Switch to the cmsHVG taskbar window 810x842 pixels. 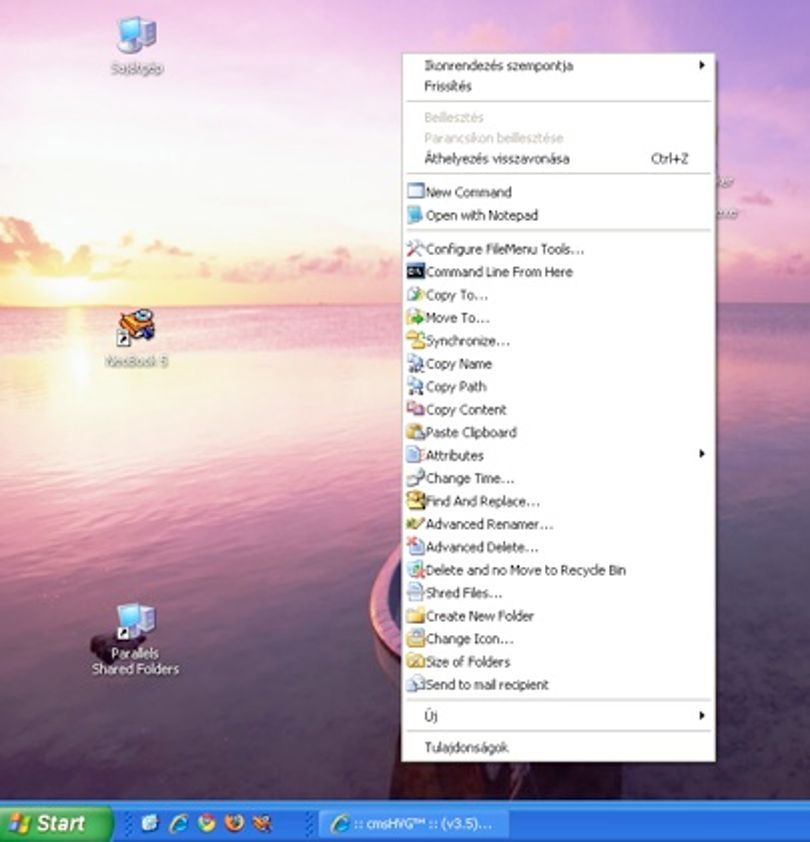[414, 823]
